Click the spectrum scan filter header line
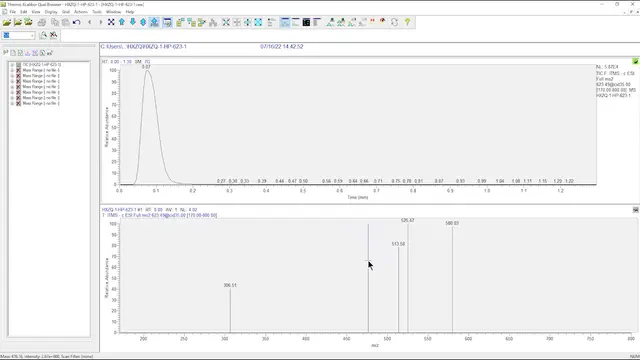This screenshot has width=640, height=360. point(160,215)
